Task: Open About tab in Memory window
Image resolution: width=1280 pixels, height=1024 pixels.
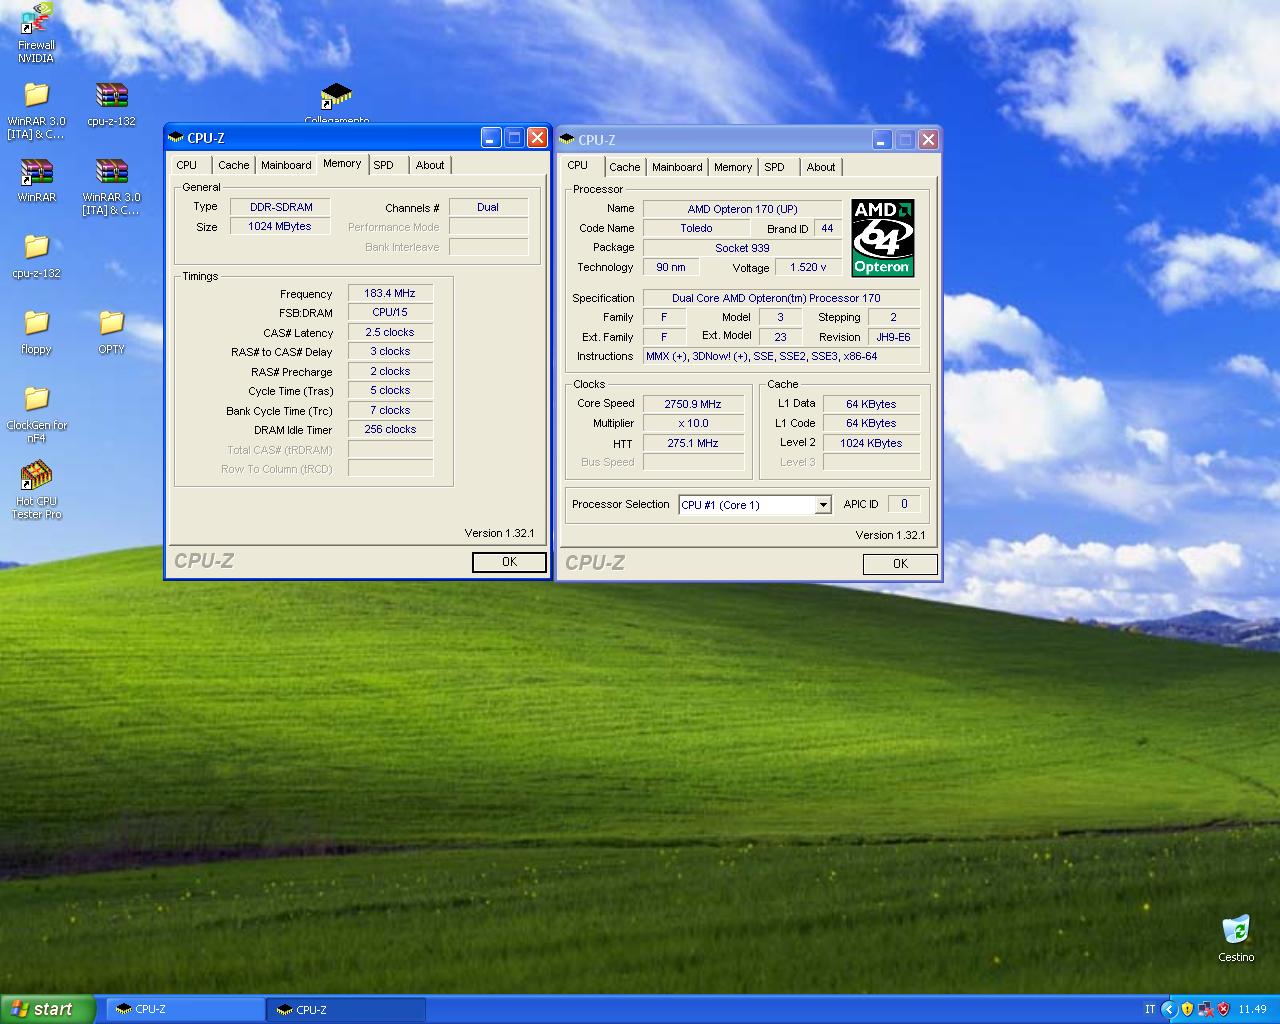Action: (430, 165)
